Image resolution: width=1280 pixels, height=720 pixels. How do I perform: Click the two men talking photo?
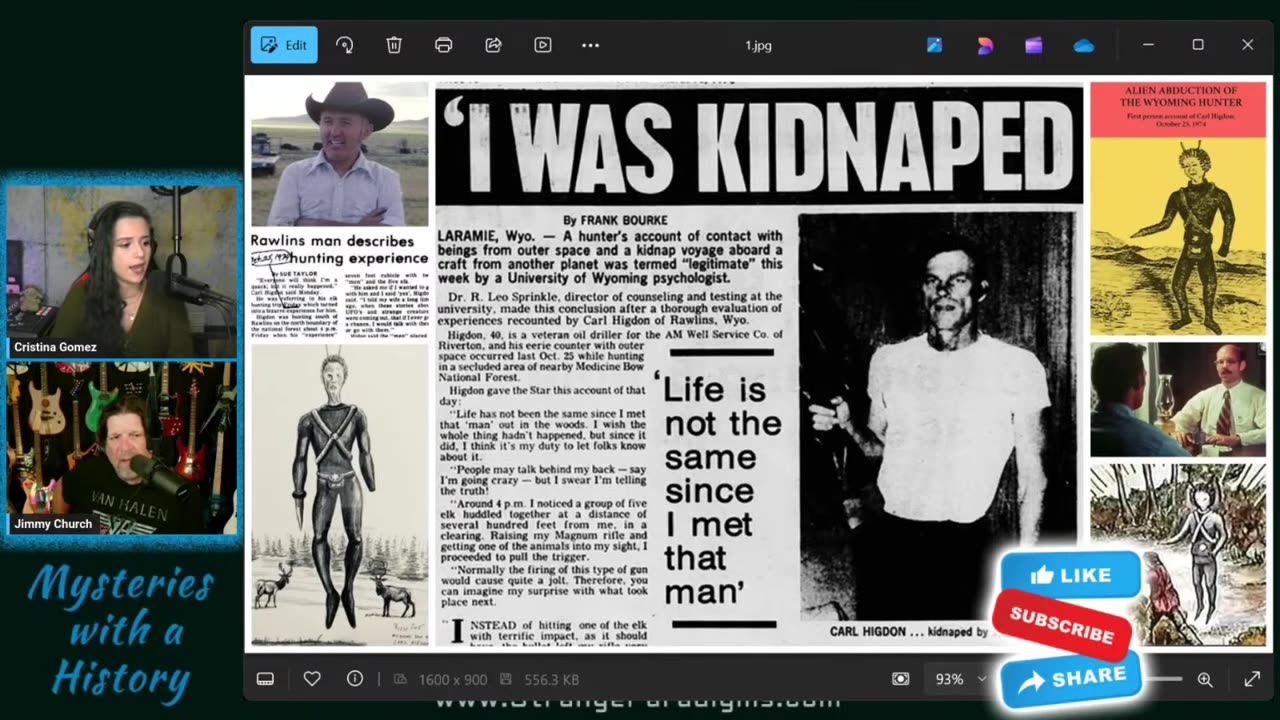(1178, 399)
